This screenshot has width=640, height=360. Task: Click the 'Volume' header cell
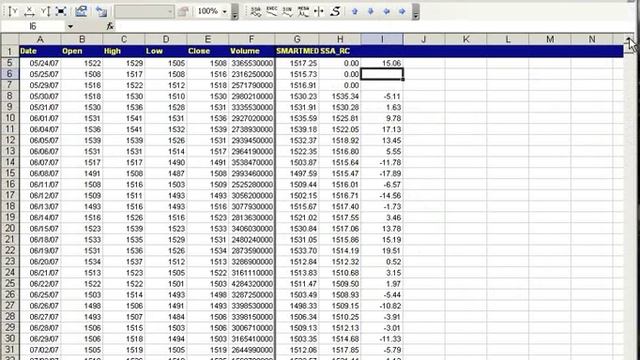[251, 51]
